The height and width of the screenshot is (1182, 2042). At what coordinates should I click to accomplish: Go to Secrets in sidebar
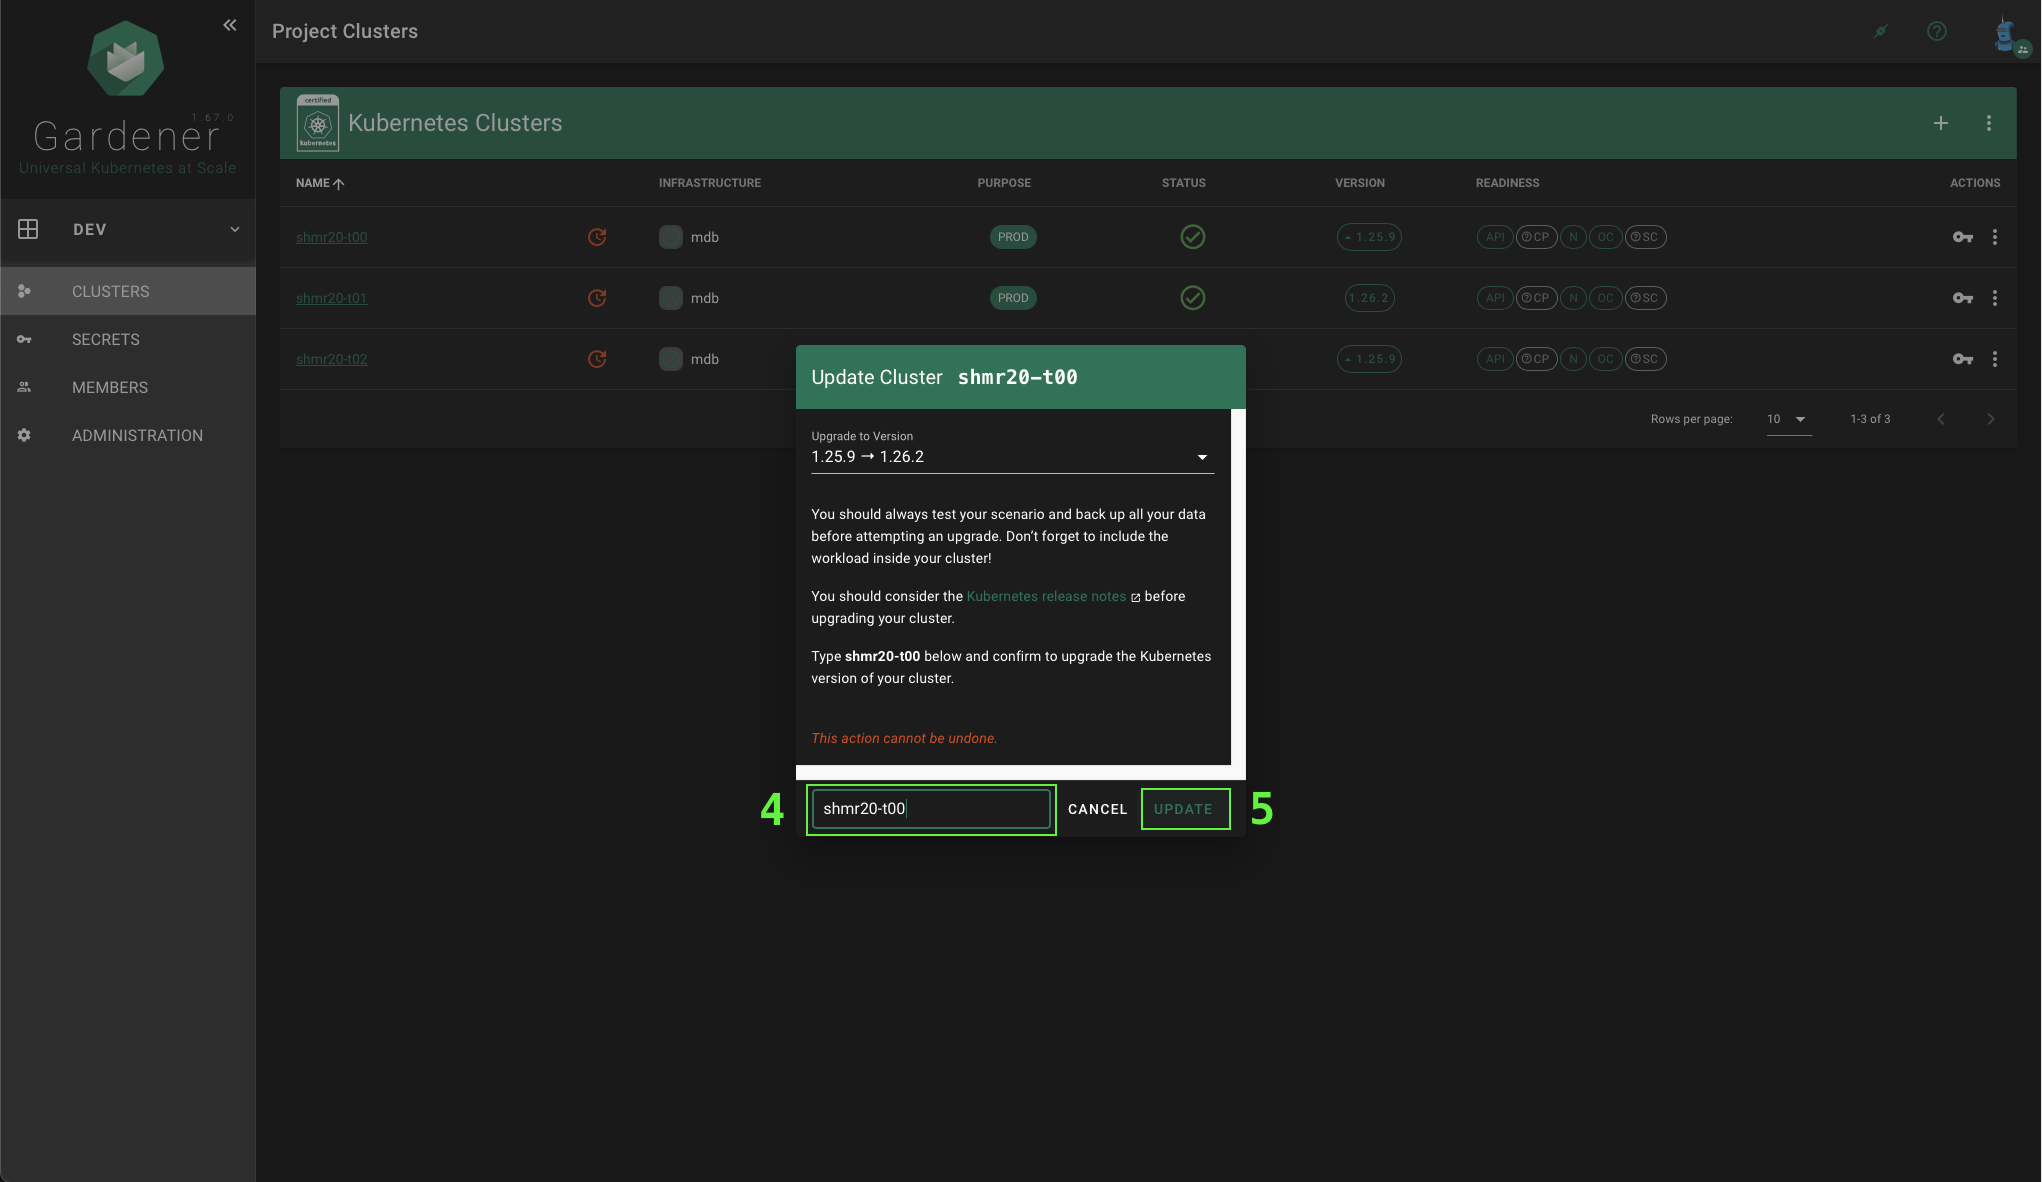[x=106, y=339]
